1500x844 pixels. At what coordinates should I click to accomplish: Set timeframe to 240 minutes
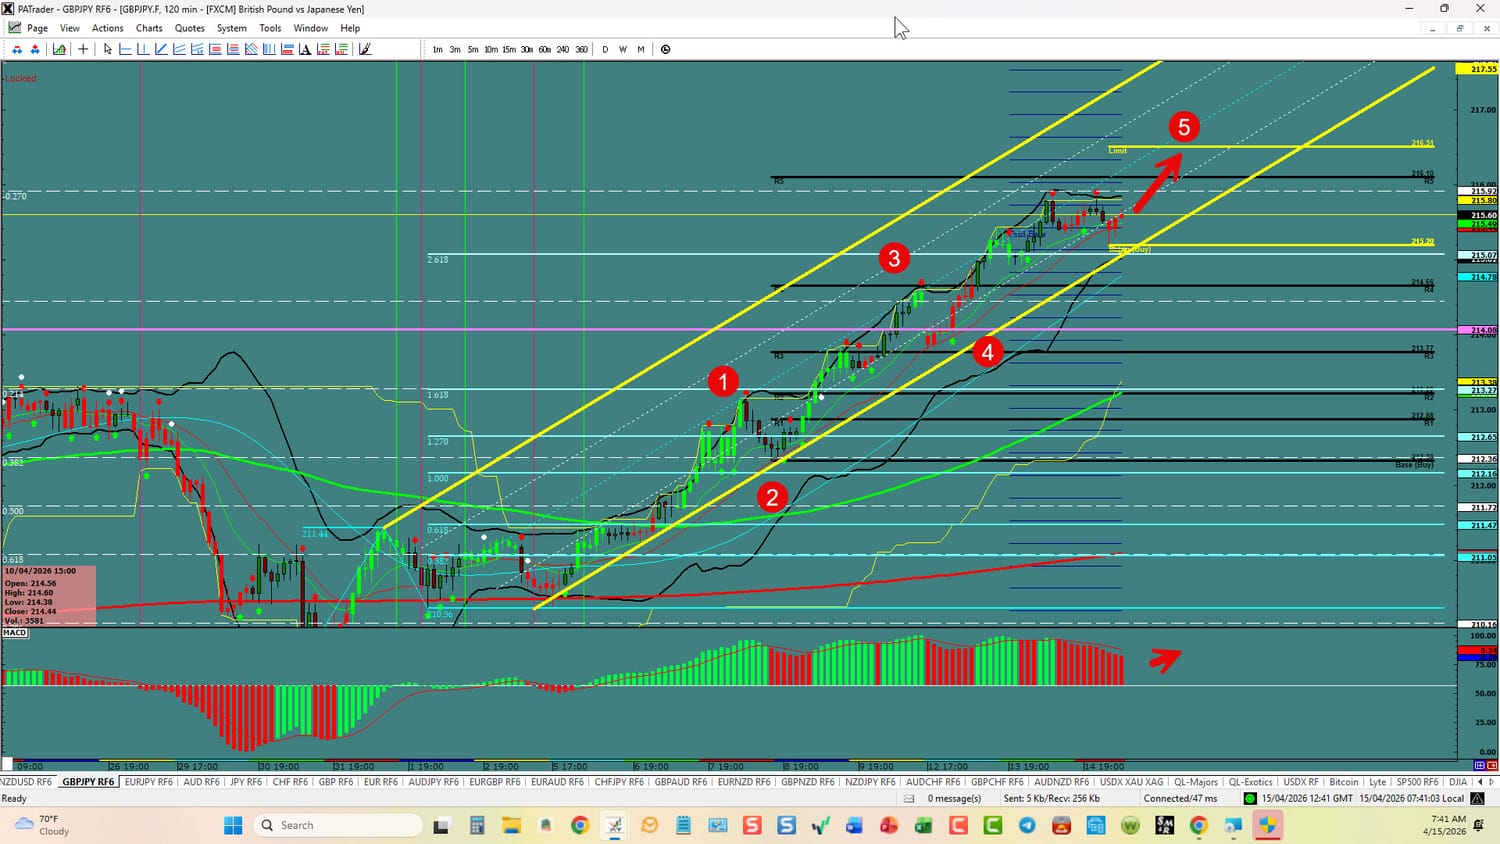coord(562,49)
